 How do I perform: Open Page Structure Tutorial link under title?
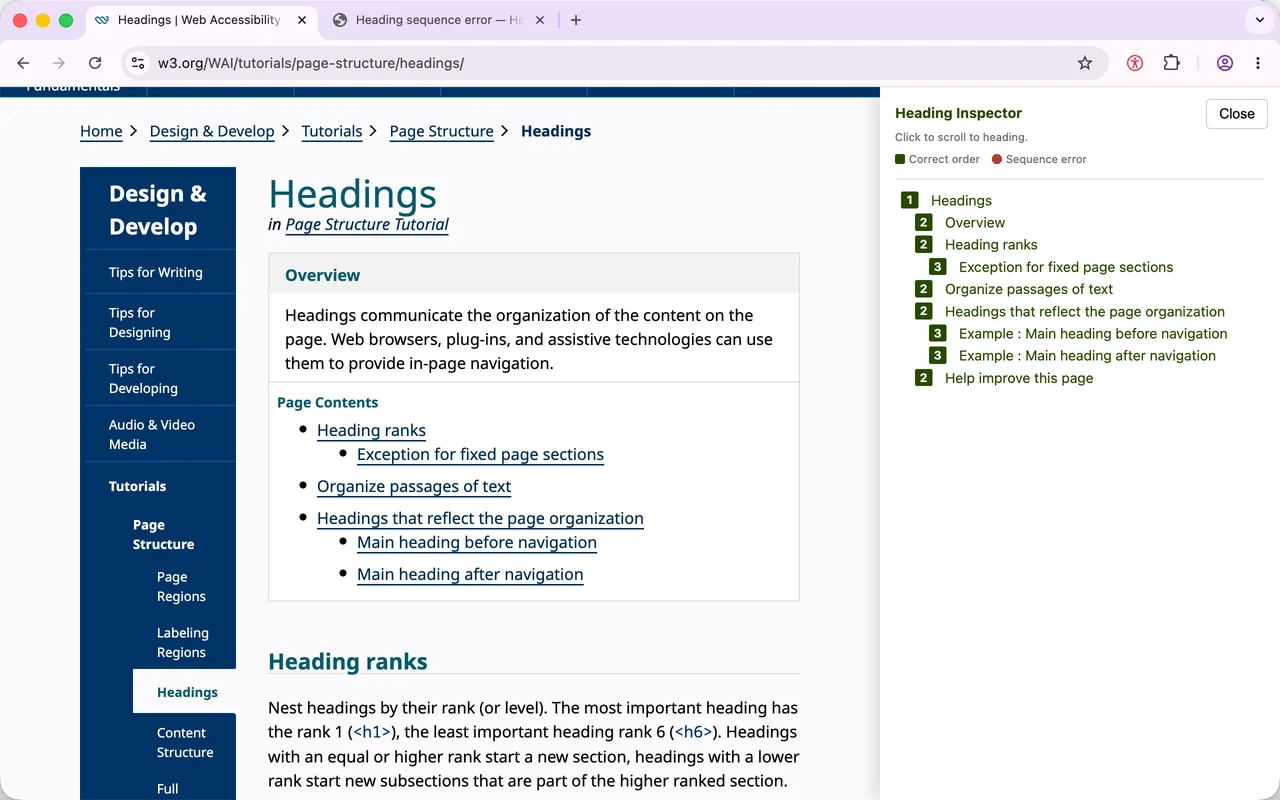tap(367, 224)
